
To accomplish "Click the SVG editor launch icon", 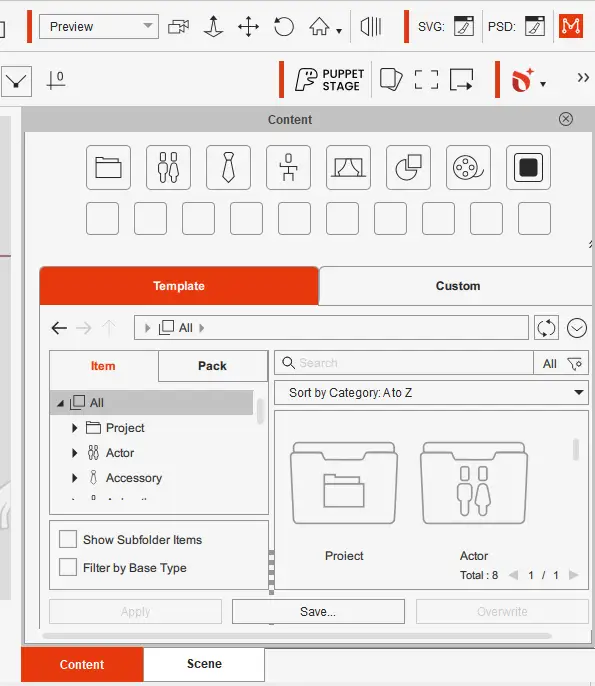I will click(464, 26).
